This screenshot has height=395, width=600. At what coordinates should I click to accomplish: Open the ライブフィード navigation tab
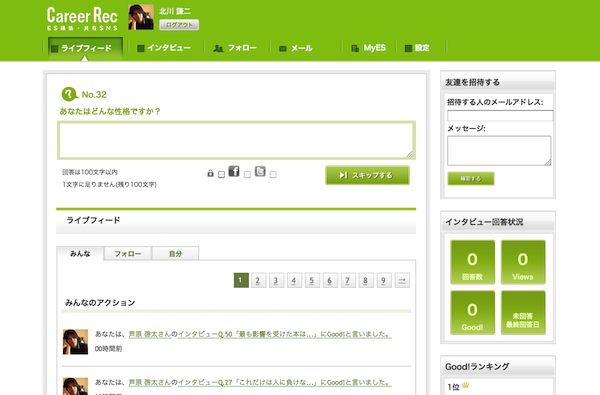[x=85, y=48]
